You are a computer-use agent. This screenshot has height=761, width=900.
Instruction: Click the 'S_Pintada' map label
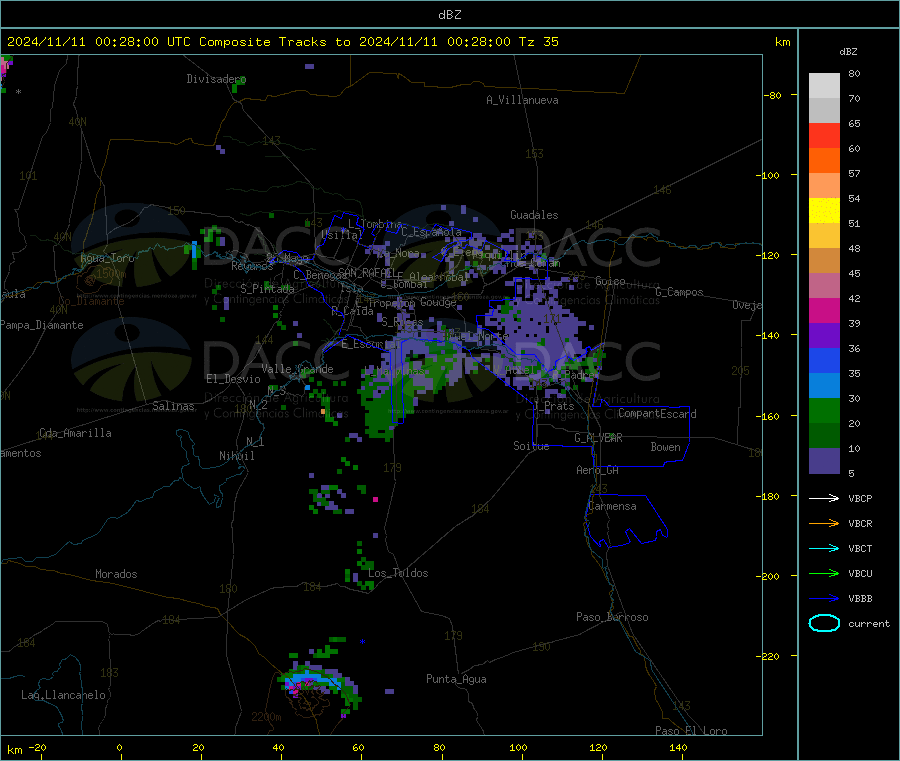click(267, 289)
